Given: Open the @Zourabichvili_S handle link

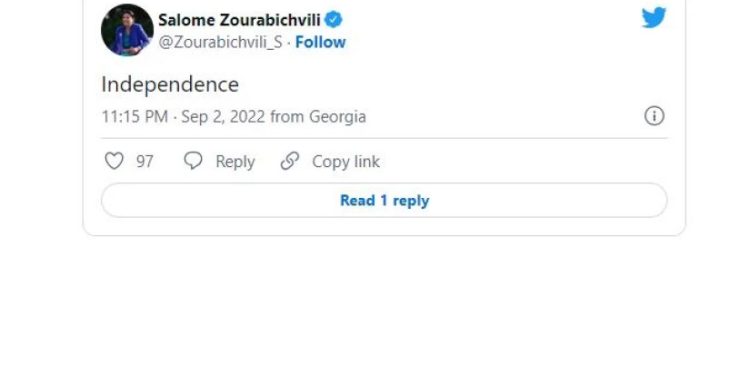Looking at the screenshot, I should pos(220,42).
